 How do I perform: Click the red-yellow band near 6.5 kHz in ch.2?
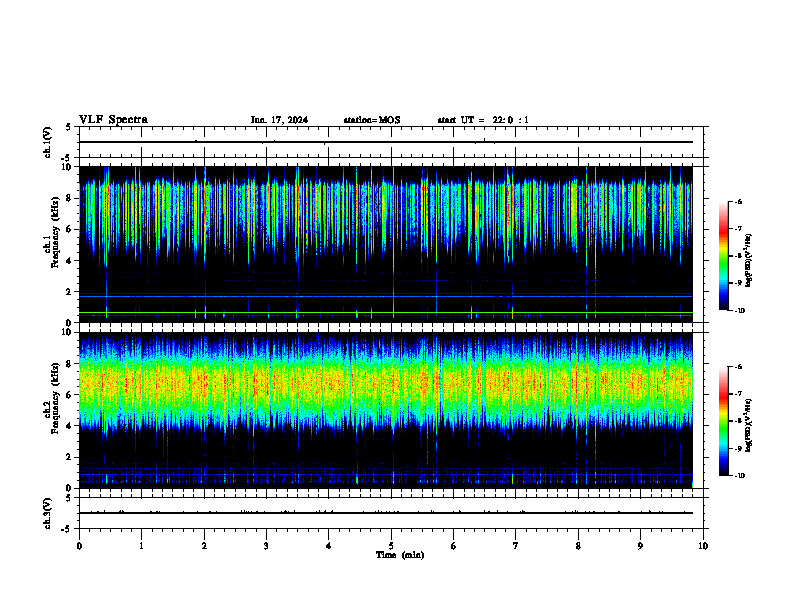(386, 386)
